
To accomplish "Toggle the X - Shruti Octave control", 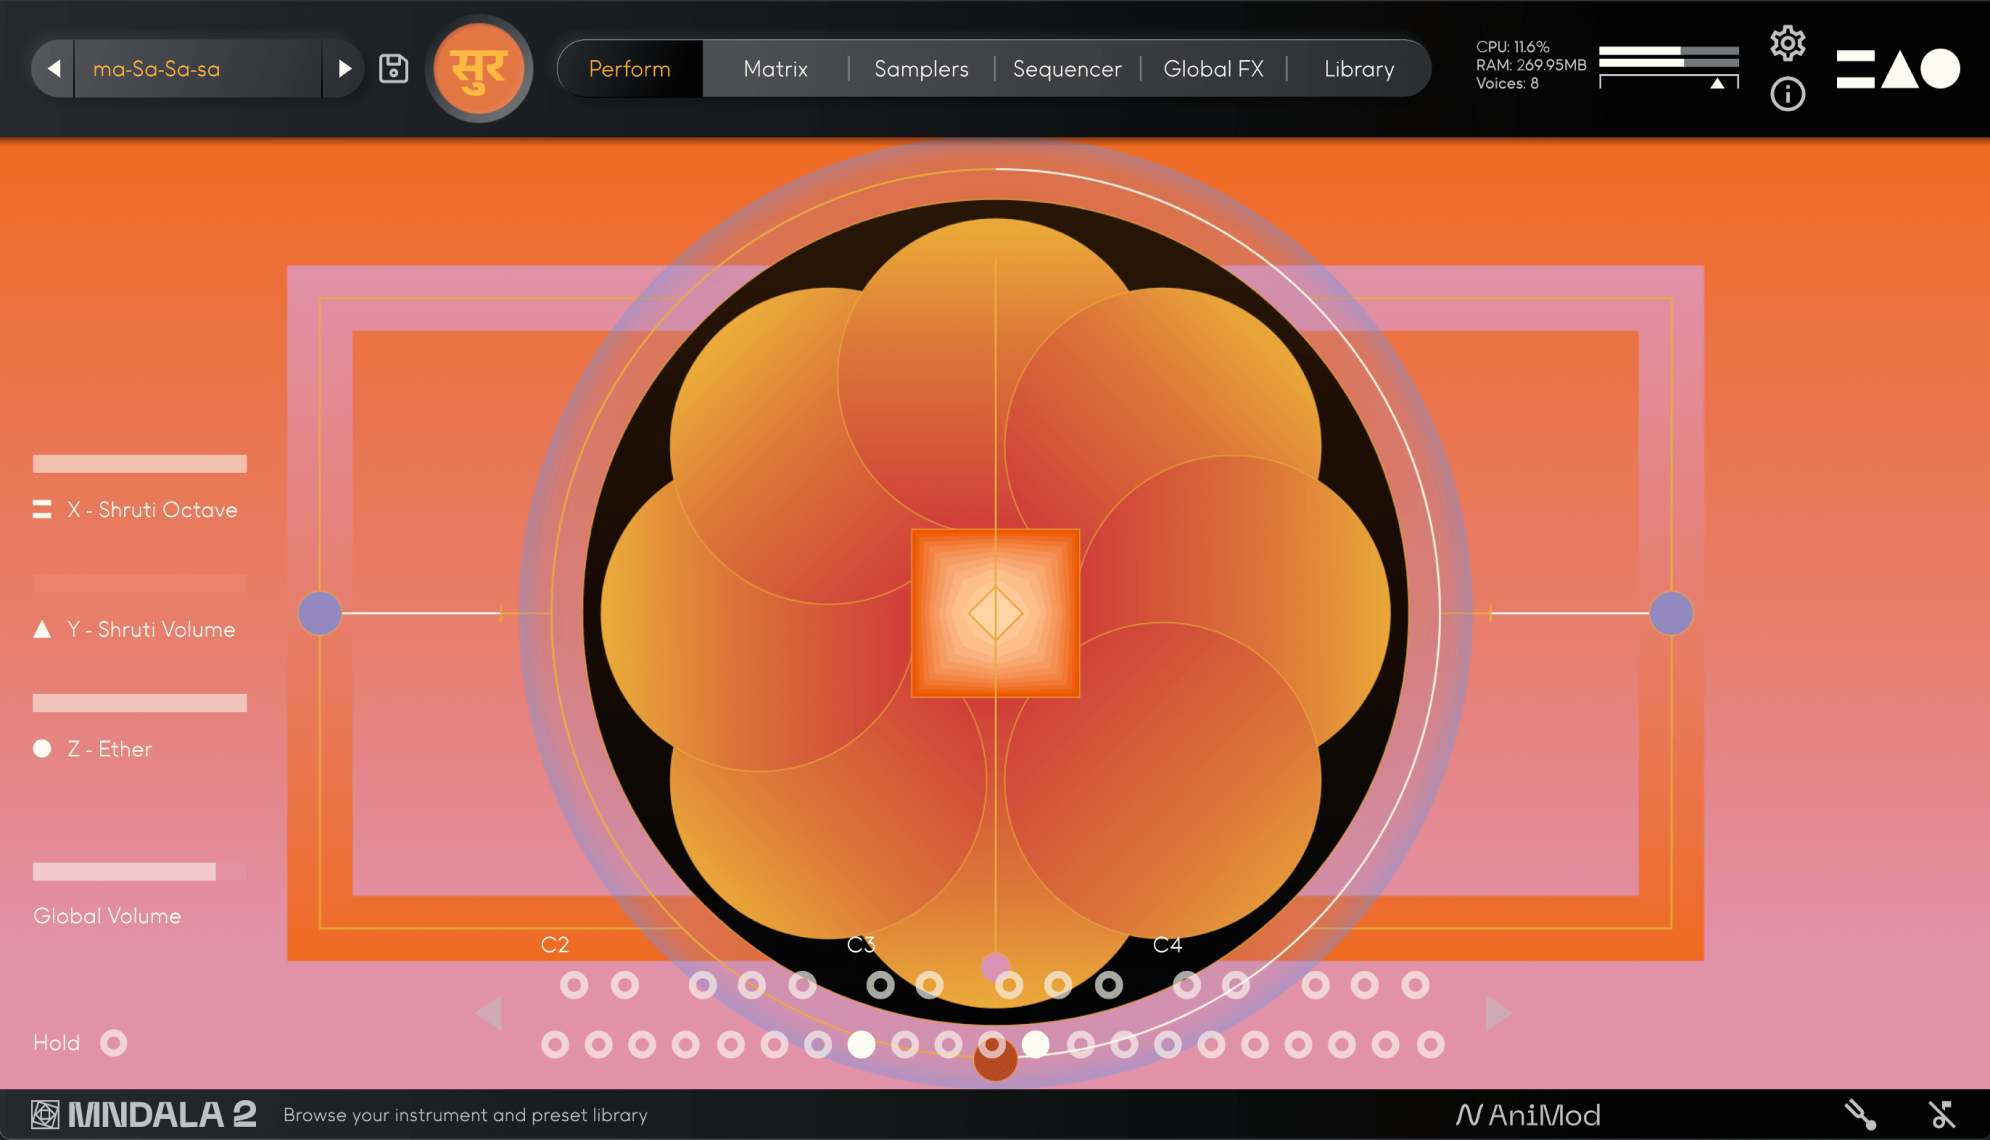I will tap(42, 509).
